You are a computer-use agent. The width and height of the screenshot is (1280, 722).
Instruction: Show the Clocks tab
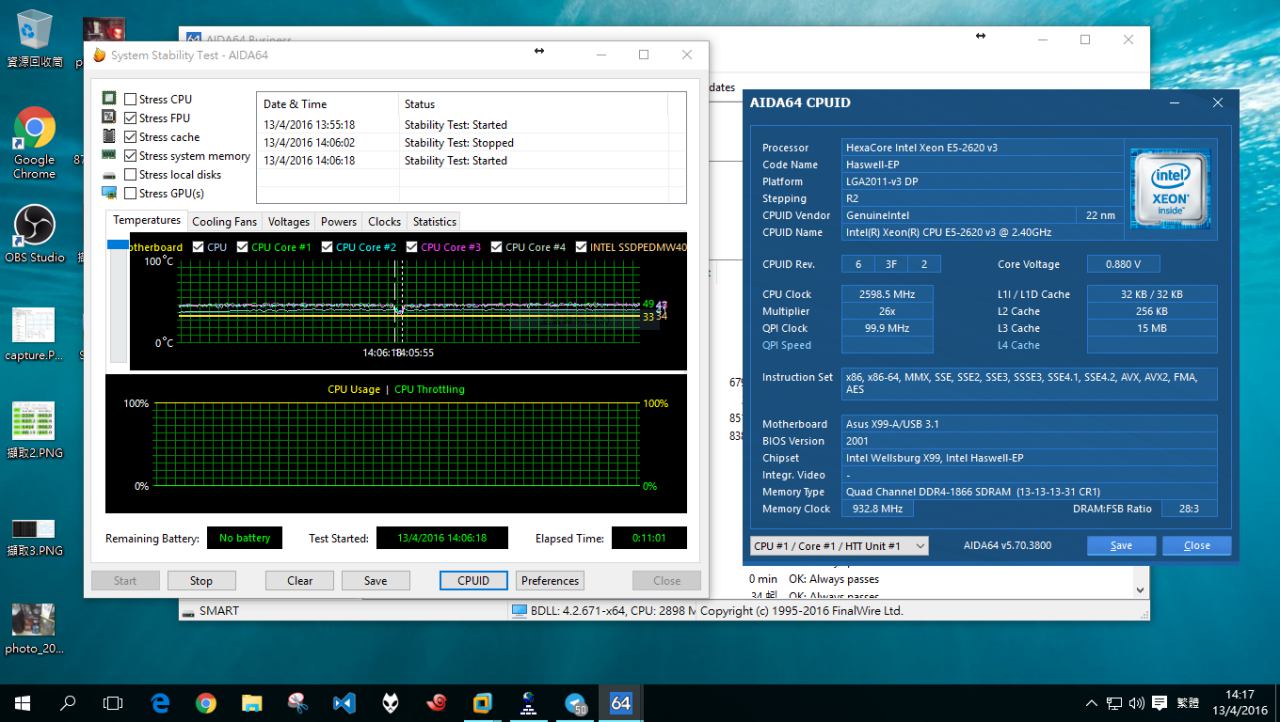click(x=385, y=222)
